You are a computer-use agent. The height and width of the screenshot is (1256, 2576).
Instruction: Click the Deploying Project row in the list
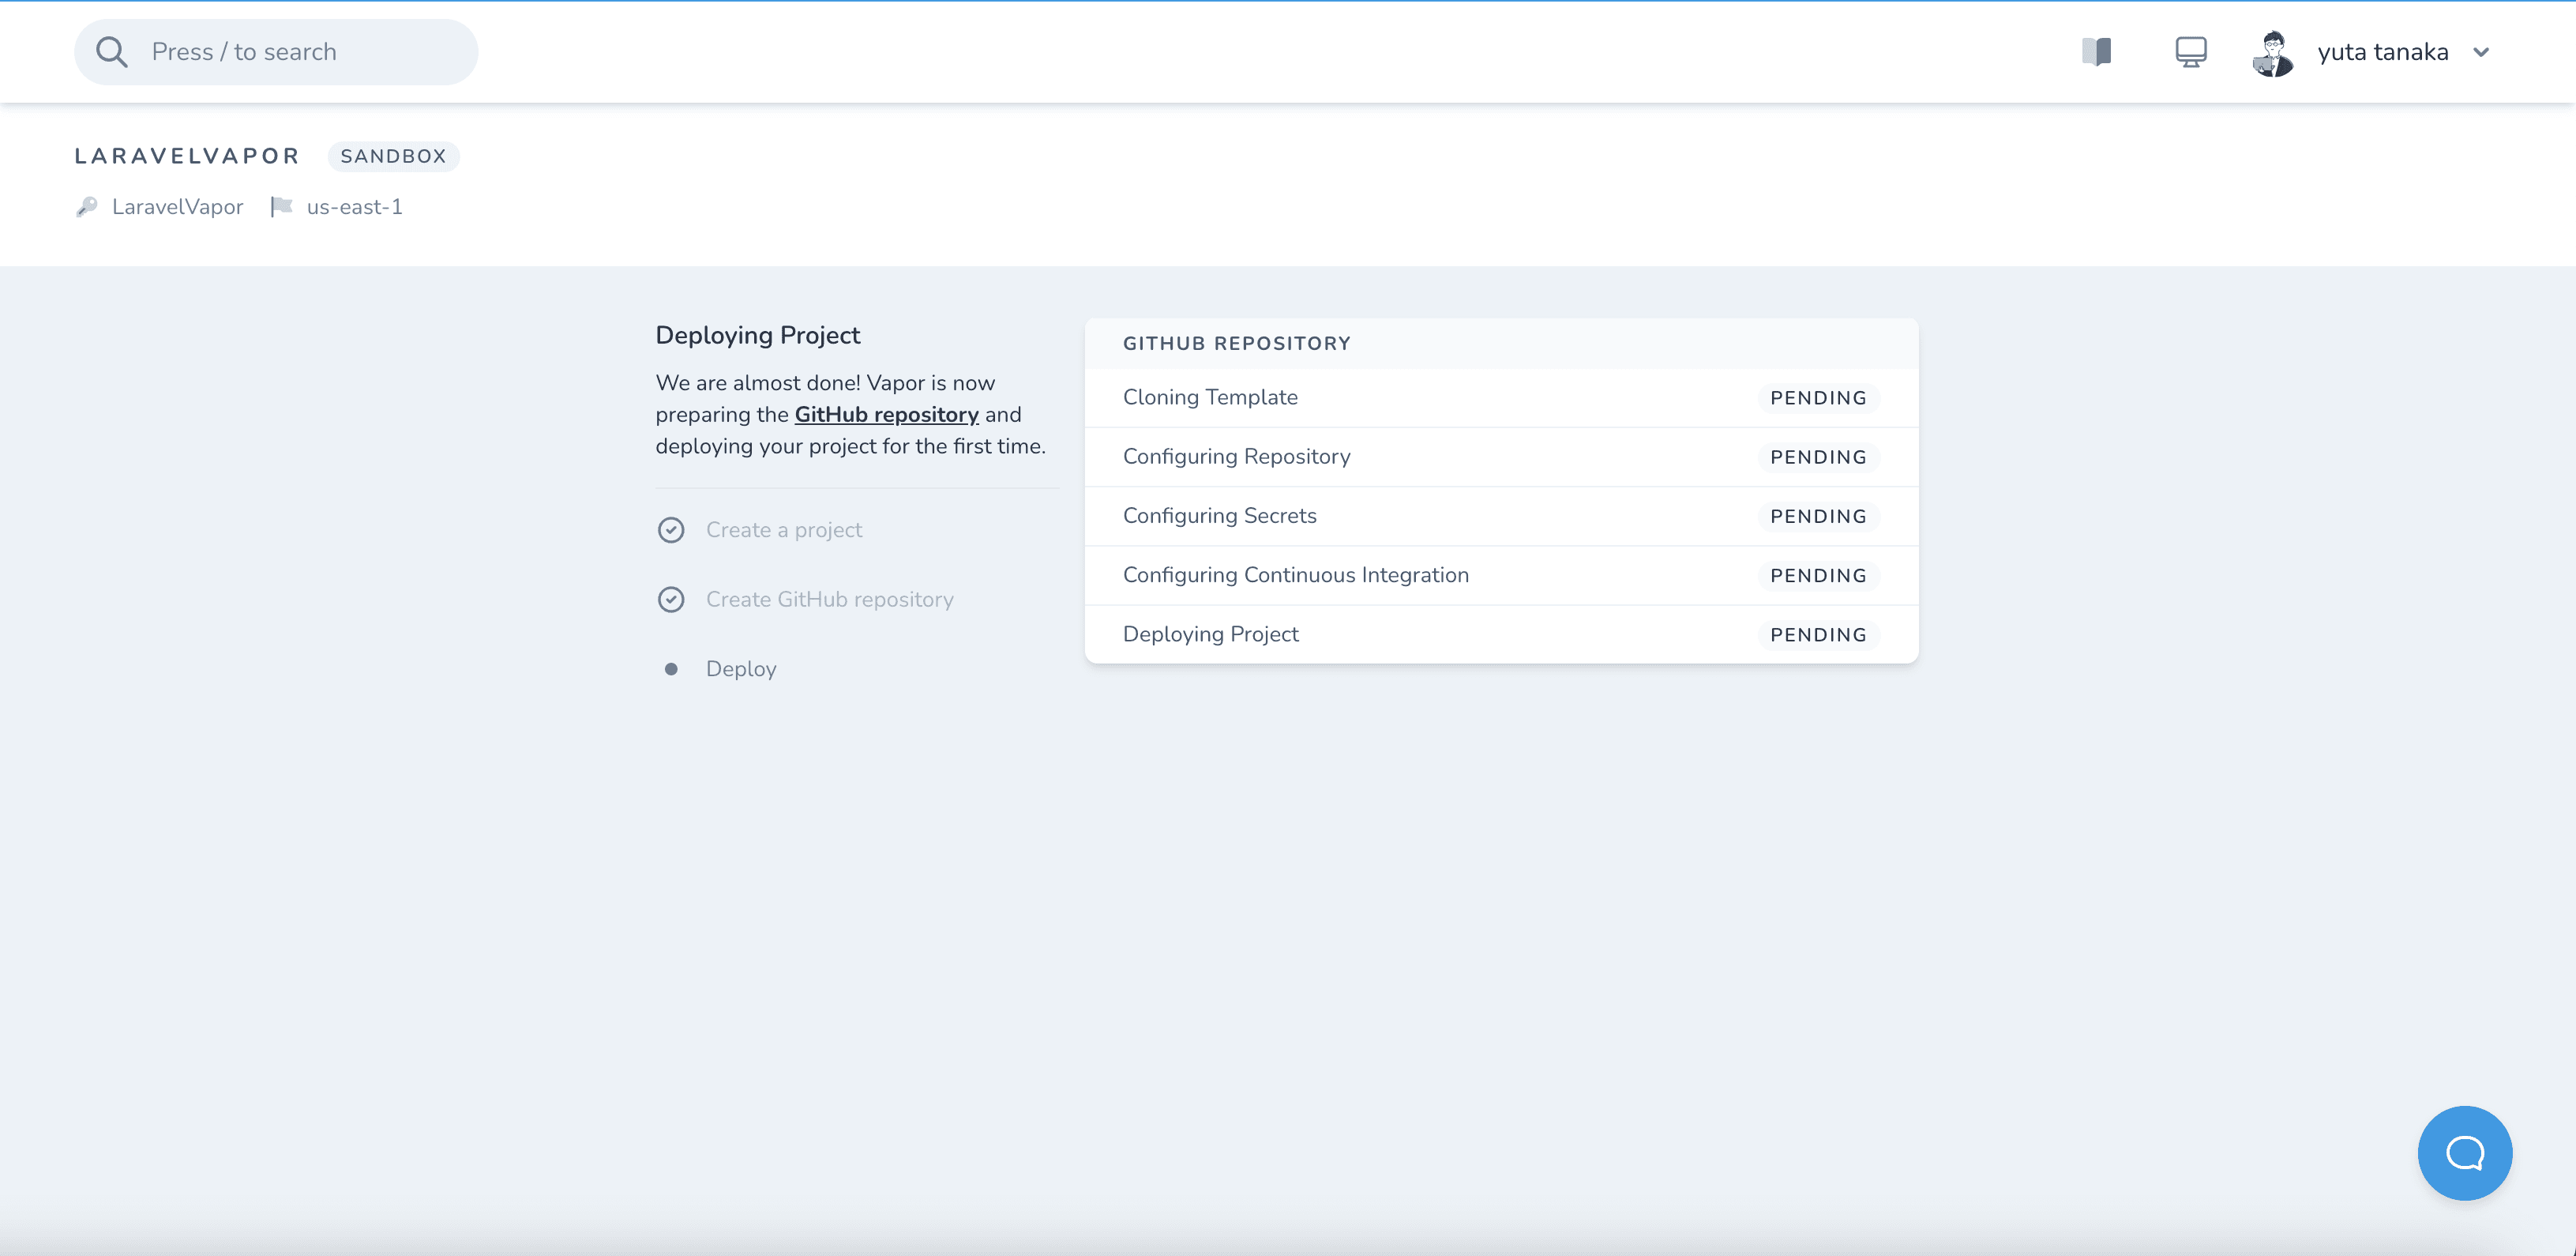tap(1501, 634)
